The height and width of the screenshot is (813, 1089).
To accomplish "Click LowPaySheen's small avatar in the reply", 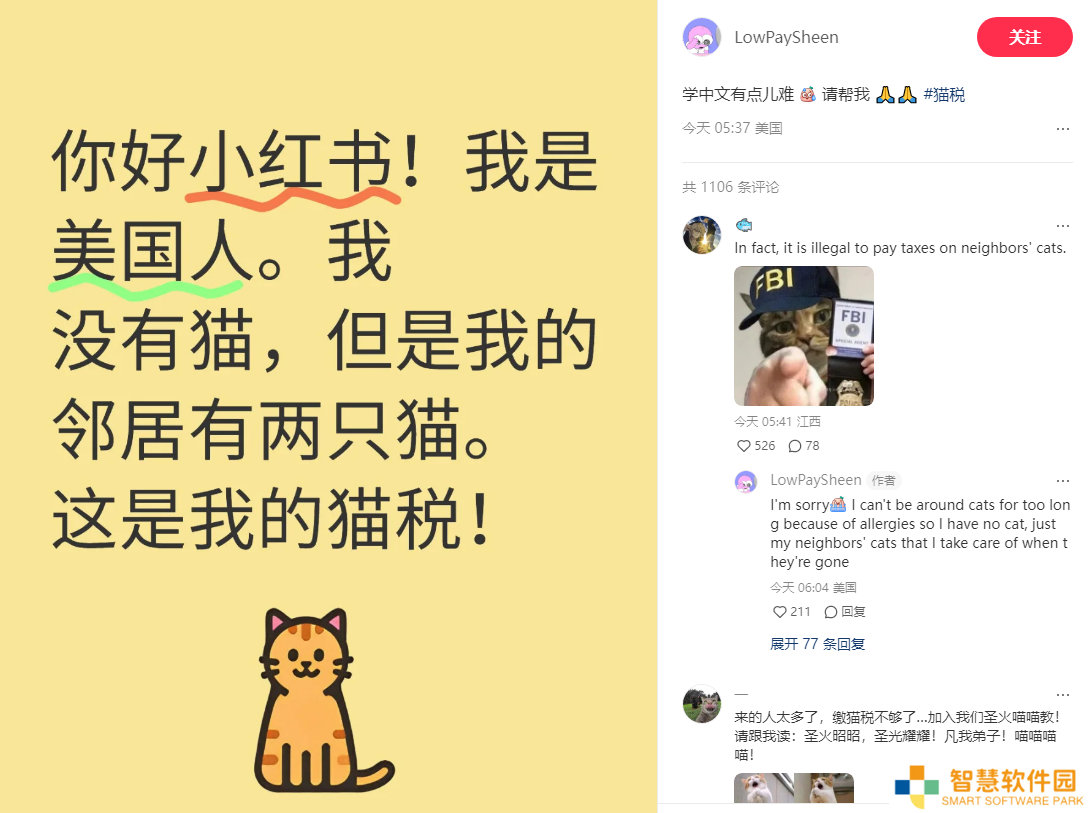I will coord(746,481).
